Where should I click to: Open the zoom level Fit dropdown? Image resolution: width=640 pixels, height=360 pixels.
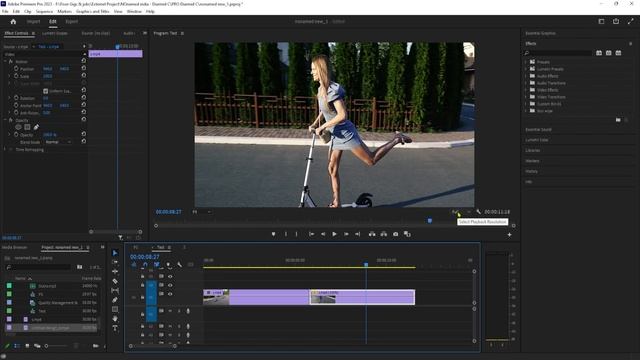click(x=201, y=212)
